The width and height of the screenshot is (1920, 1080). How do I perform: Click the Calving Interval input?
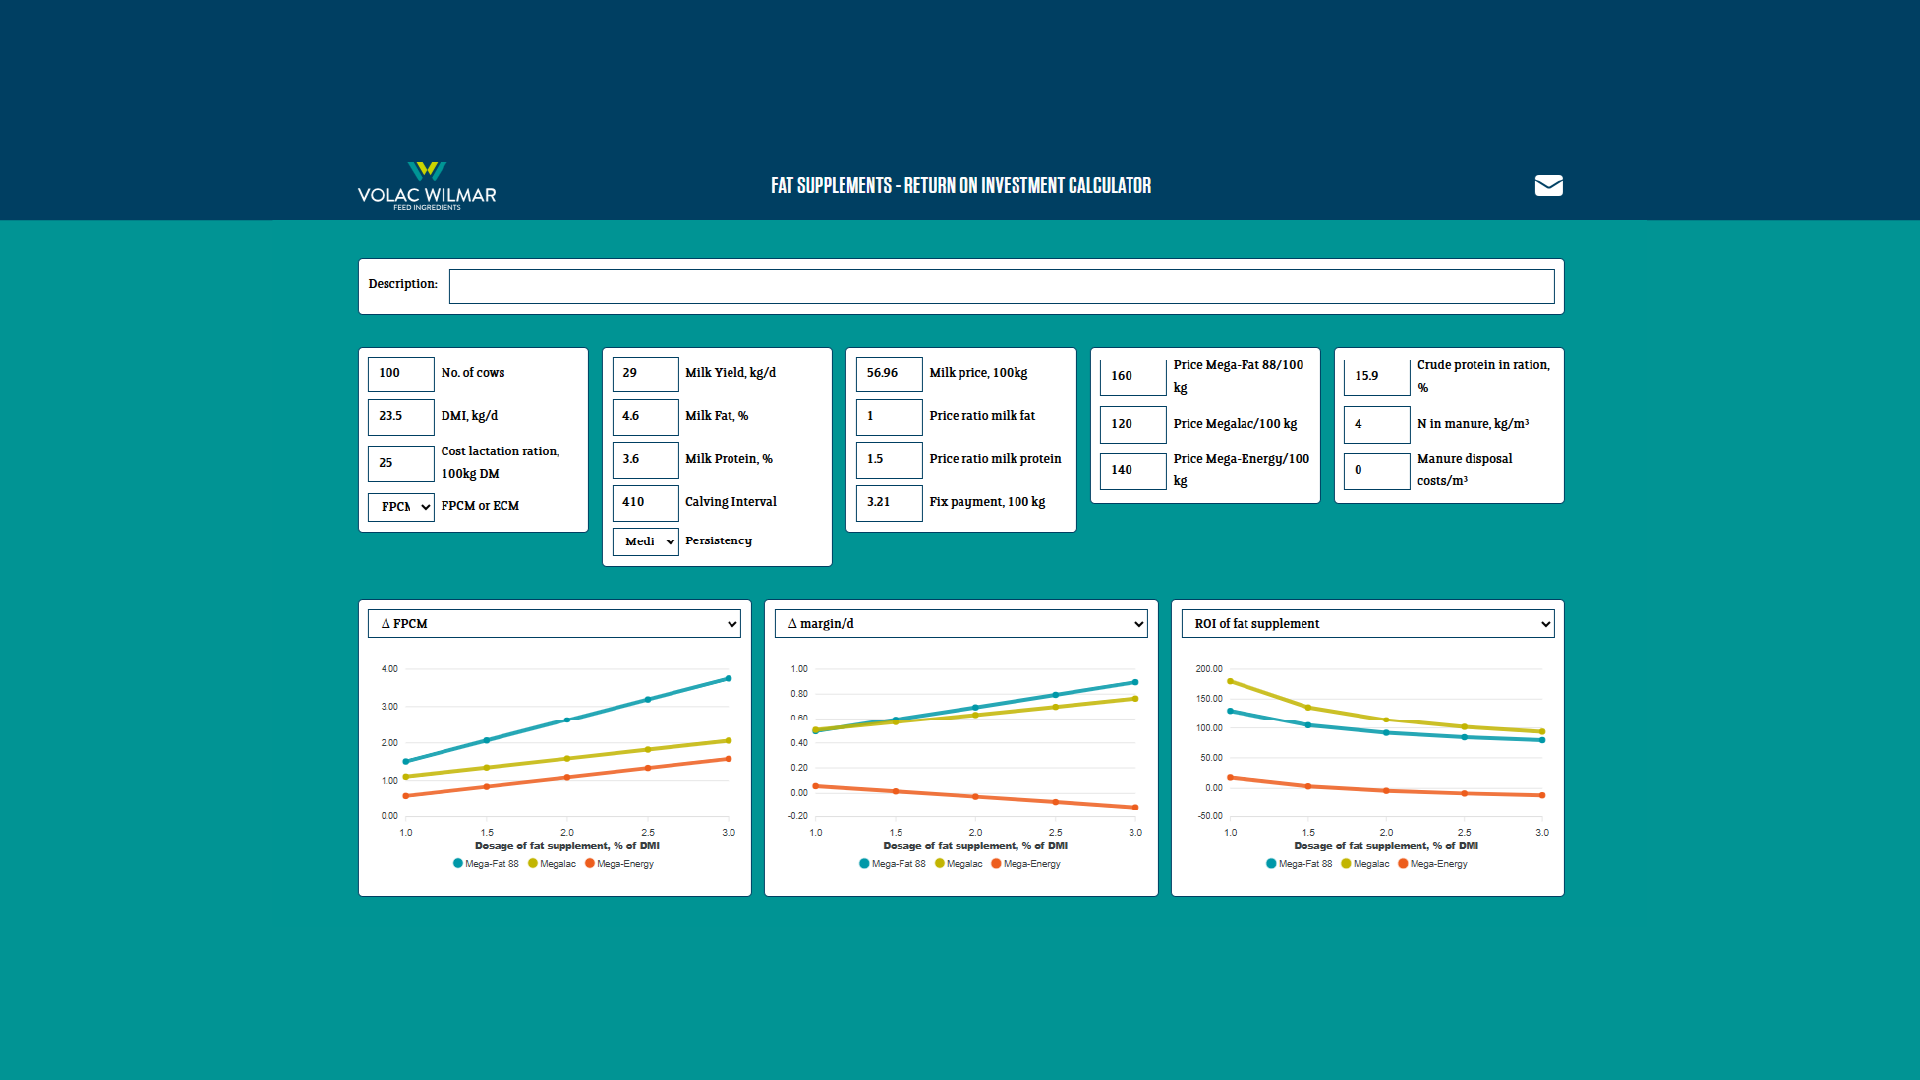point(645,503)
